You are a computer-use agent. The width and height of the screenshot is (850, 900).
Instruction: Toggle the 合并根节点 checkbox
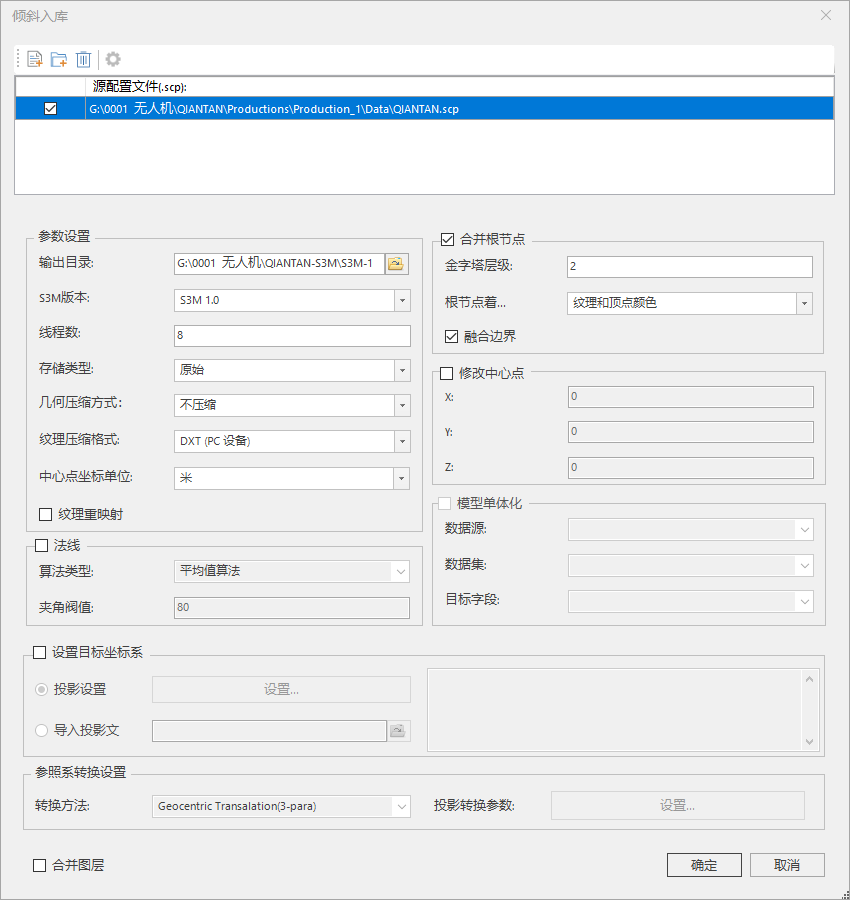point(448,239)
